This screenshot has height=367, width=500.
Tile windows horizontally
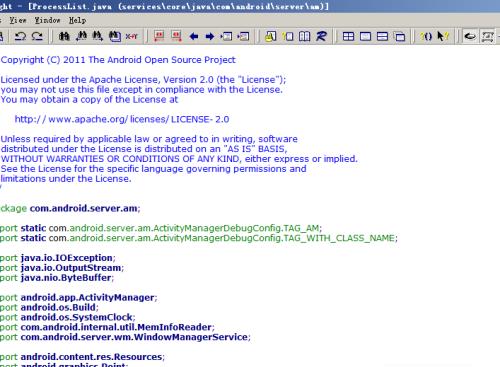(382, 36)
